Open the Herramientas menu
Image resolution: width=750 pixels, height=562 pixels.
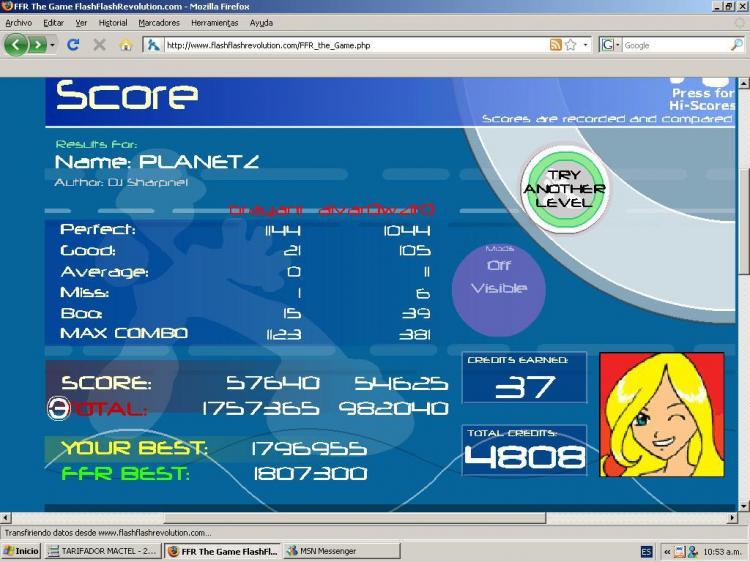(215, 22)
